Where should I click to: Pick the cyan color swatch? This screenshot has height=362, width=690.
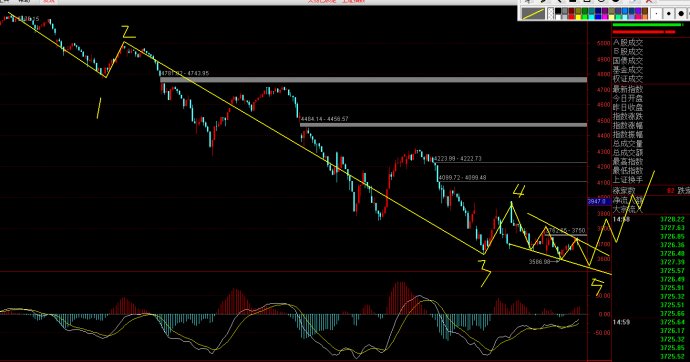[591, 17]
